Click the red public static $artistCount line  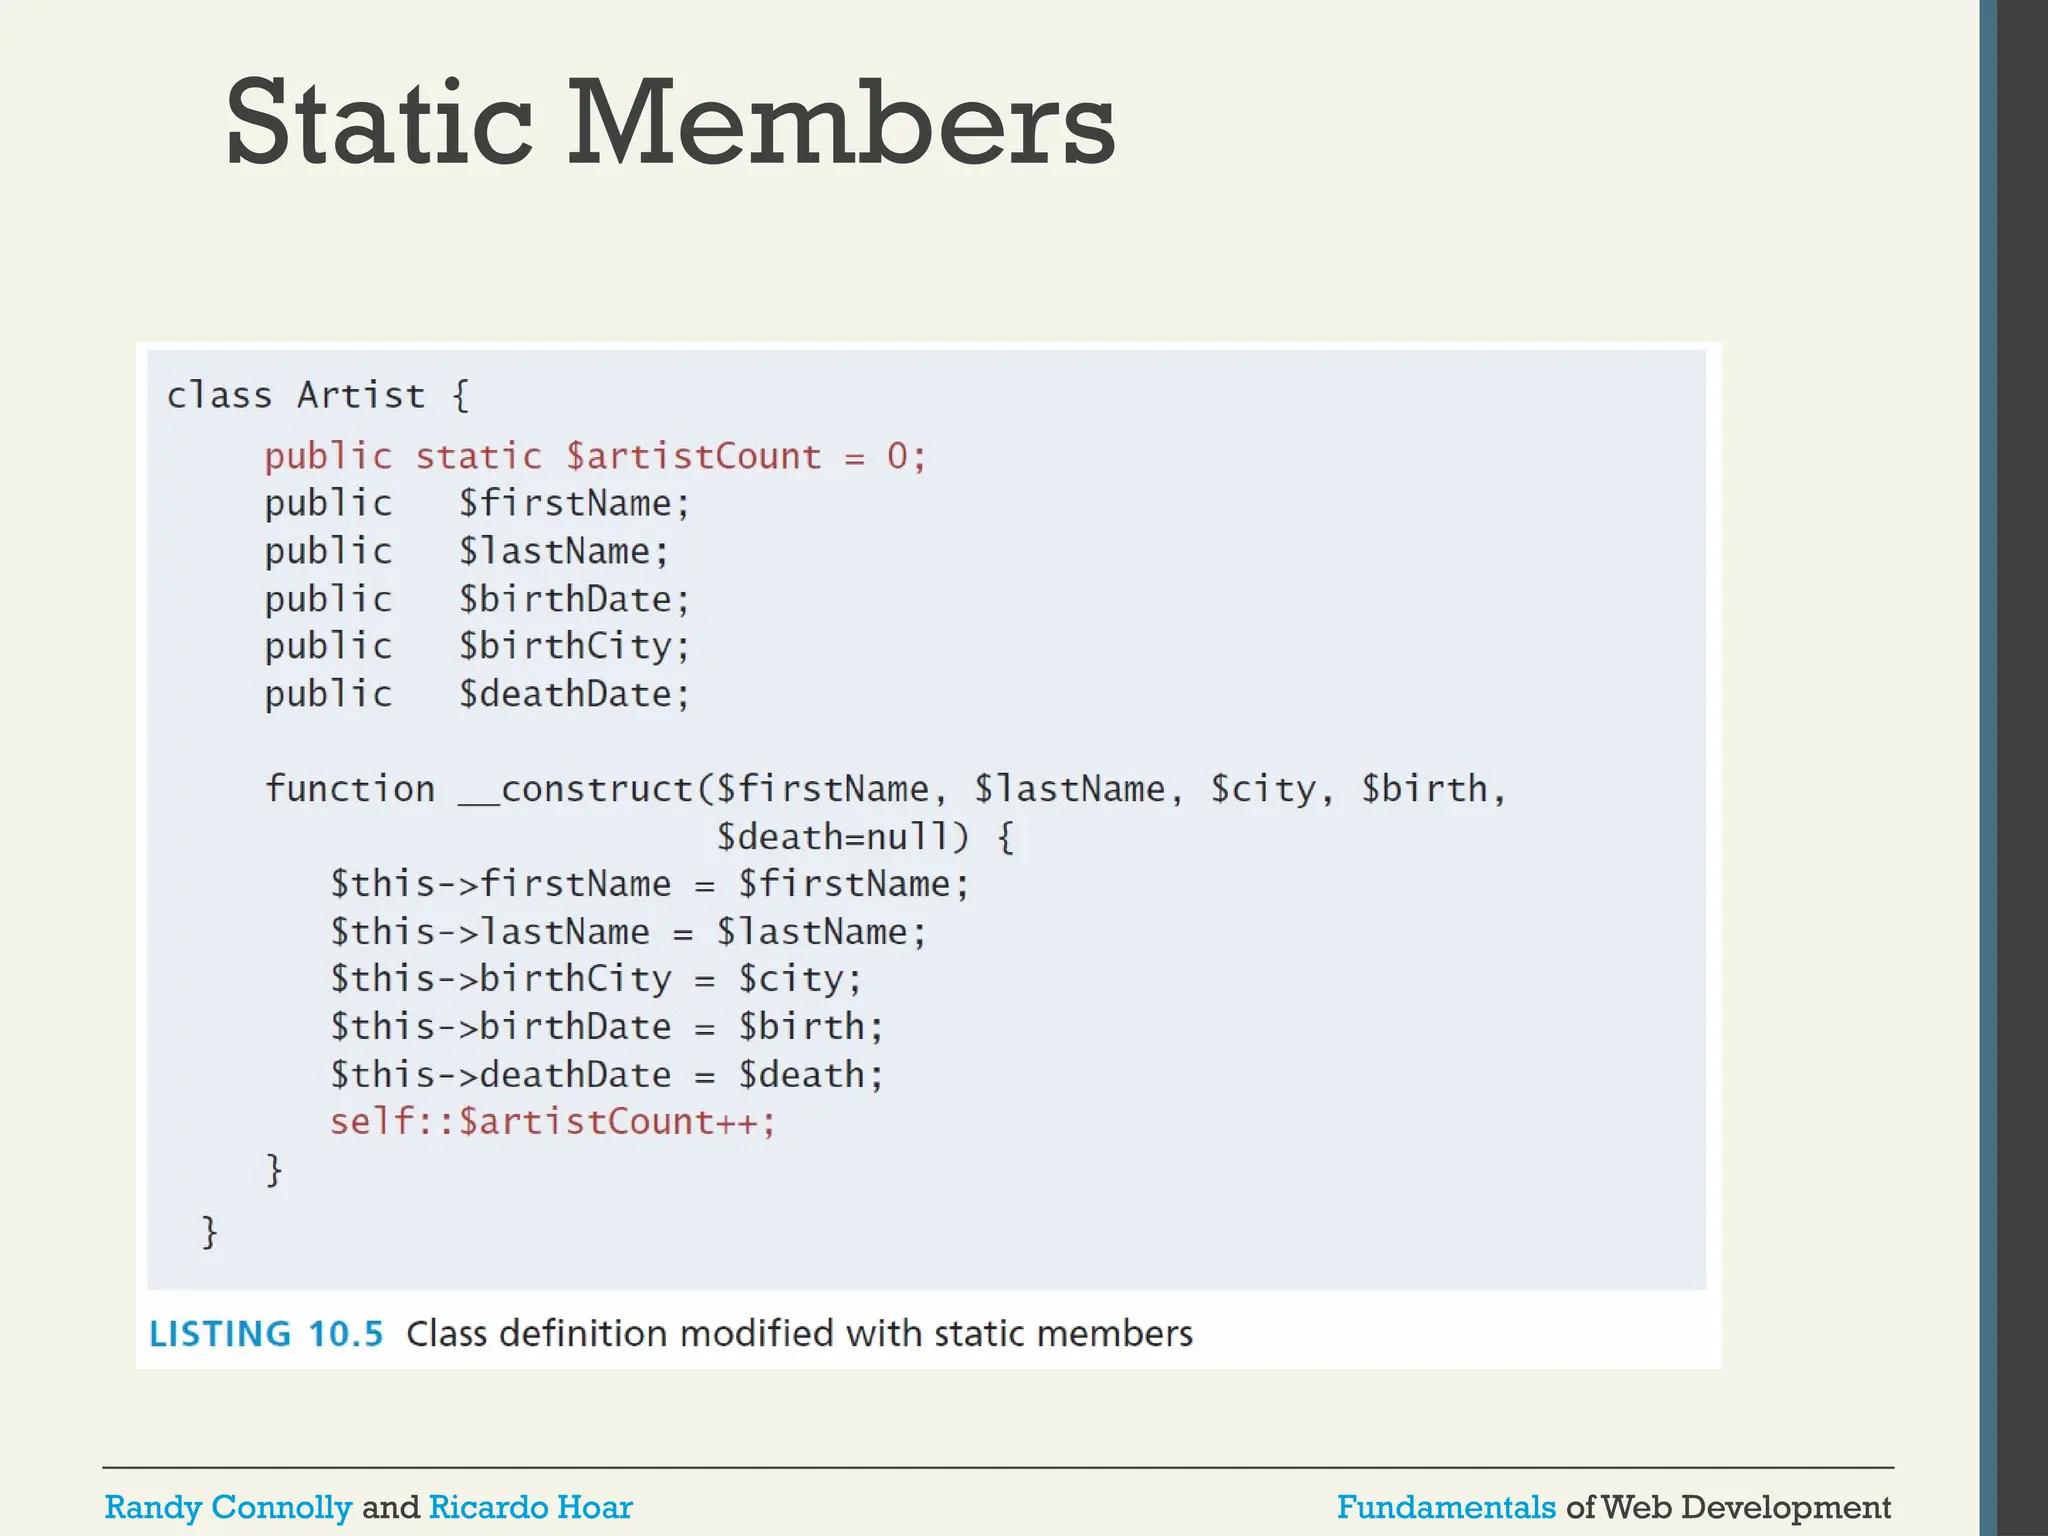tap(595, 457)
